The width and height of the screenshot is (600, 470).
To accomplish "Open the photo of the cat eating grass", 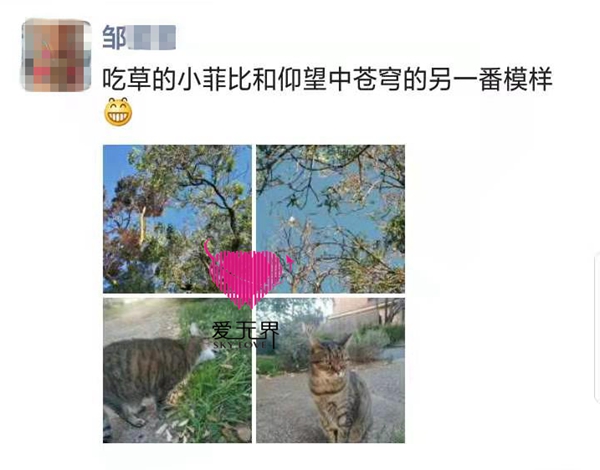I will (177, 370).
